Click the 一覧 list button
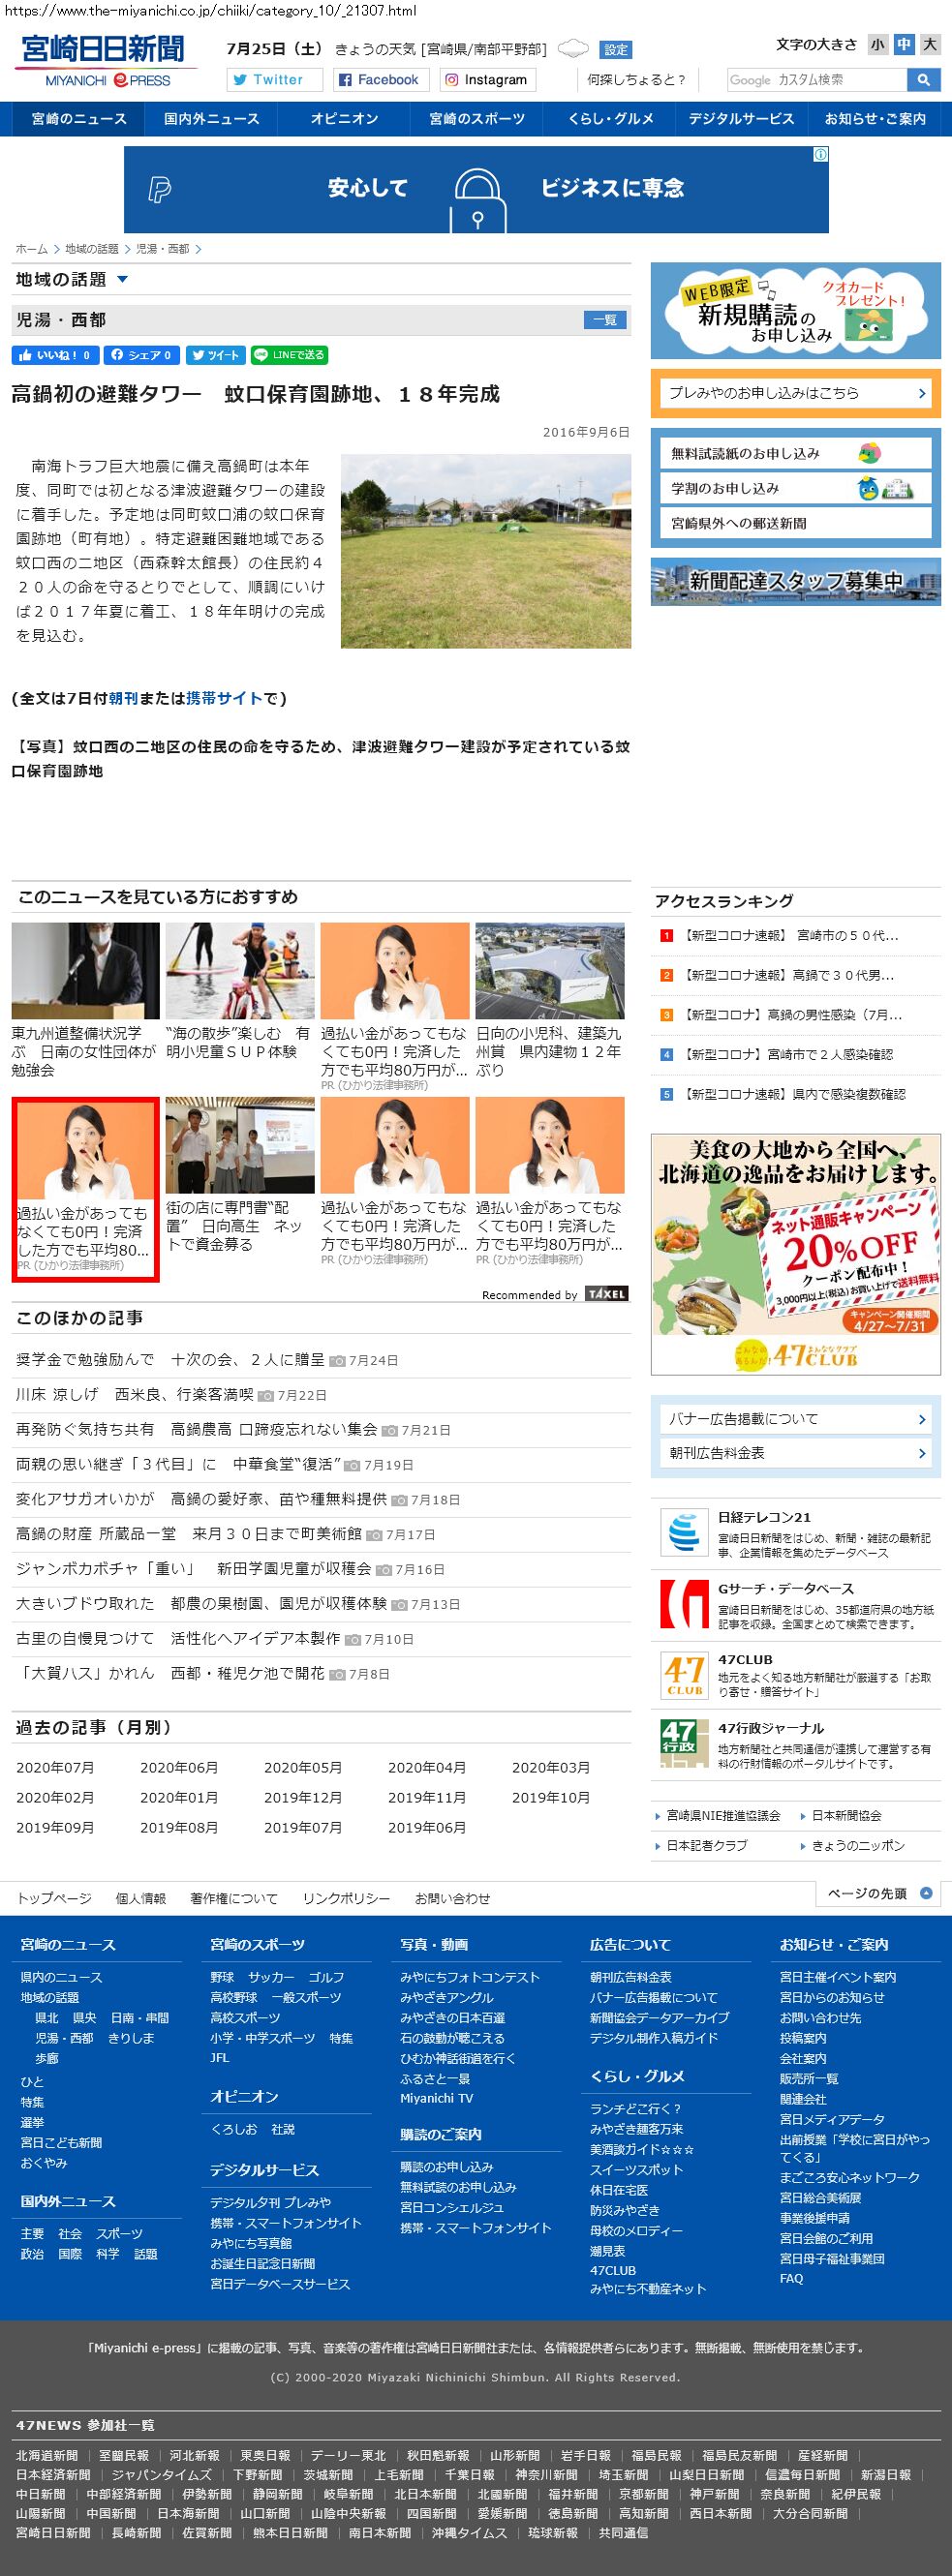This screenshot has height=2576, width=952. click(x=604, y=320)
